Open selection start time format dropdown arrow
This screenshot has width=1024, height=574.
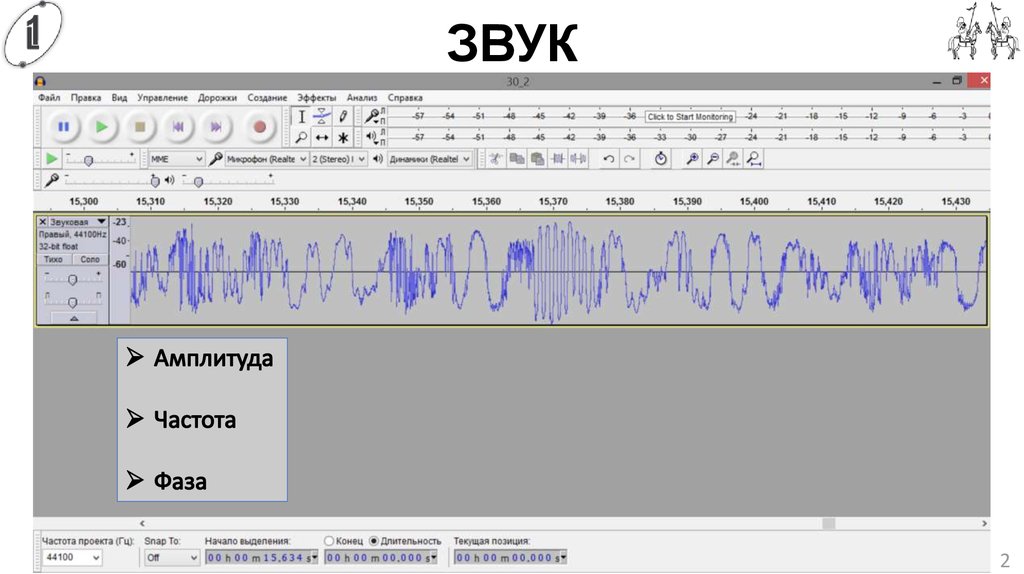tap(315, 557)
